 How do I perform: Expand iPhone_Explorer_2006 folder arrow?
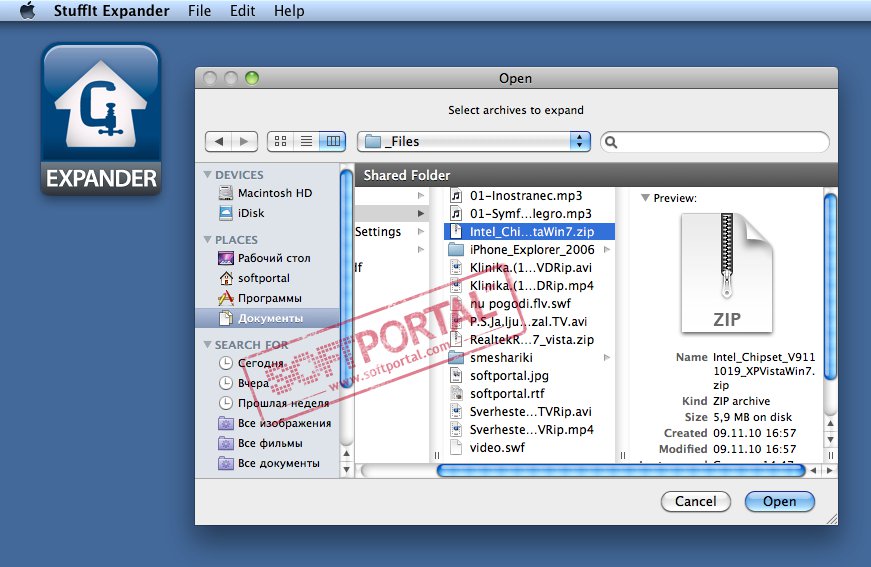[x=607, y=249]
